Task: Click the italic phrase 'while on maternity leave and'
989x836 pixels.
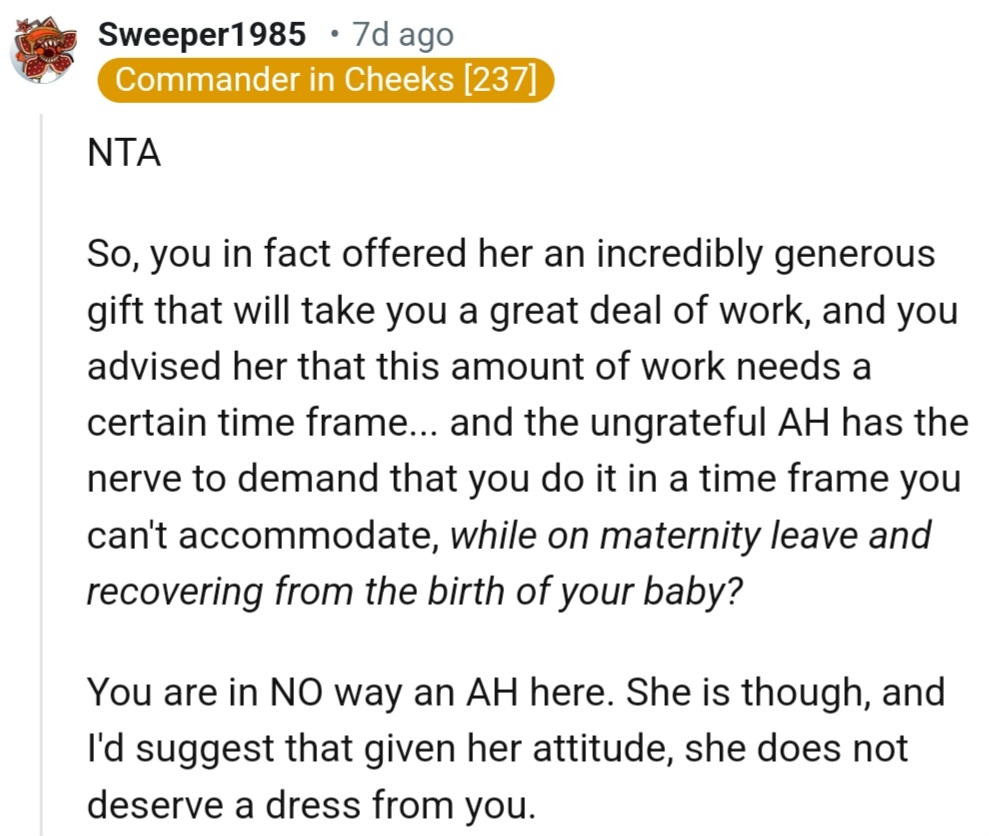Action: pyautogui.click(x=690, y=536)
